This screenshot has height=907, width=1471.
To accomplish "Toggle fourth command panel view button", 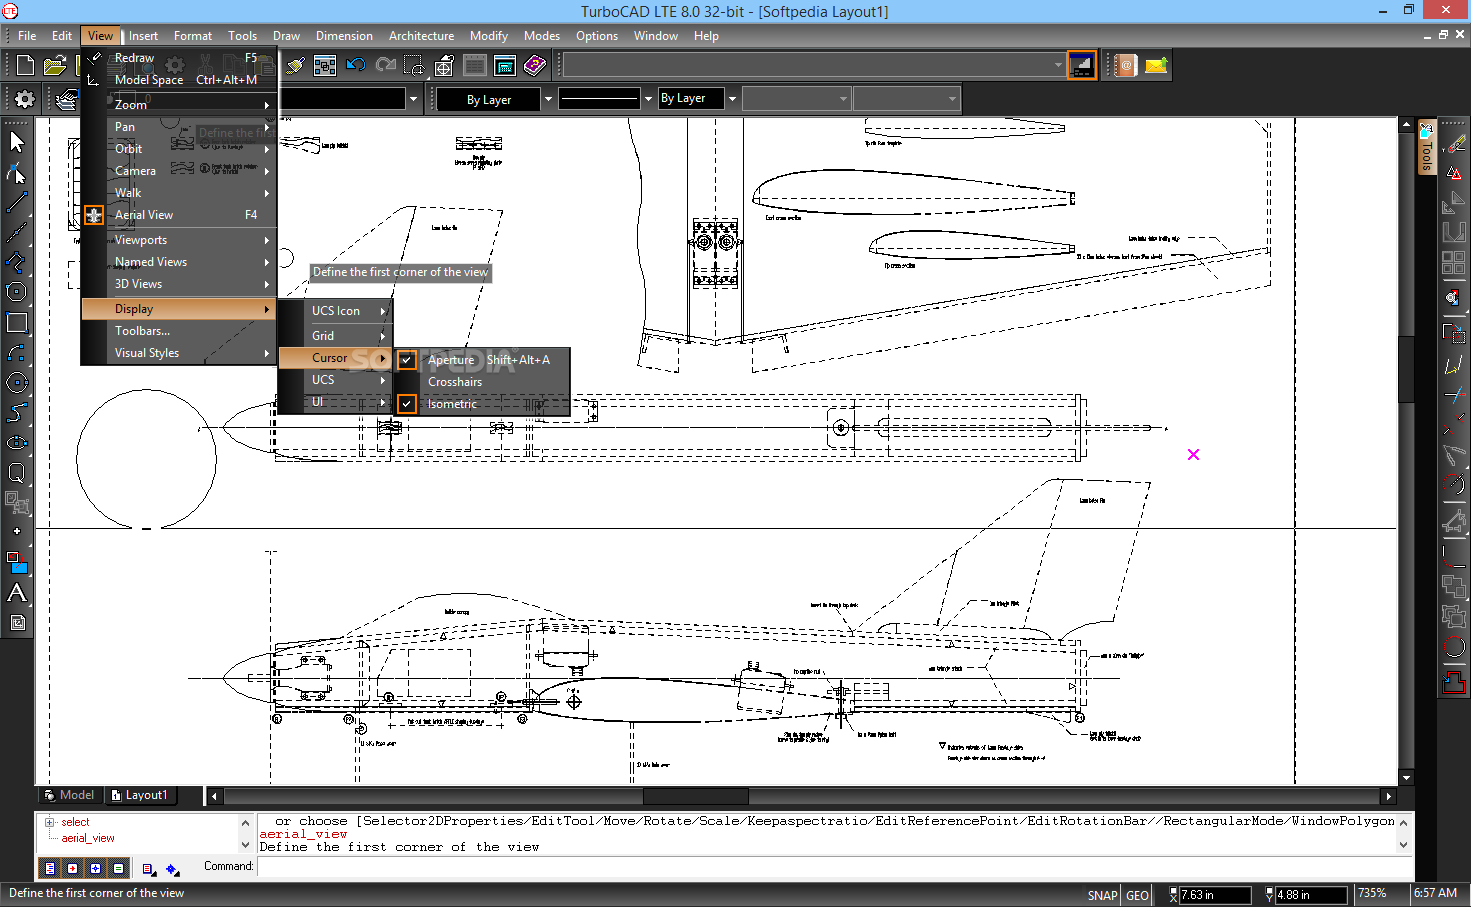I will [119, 868].
